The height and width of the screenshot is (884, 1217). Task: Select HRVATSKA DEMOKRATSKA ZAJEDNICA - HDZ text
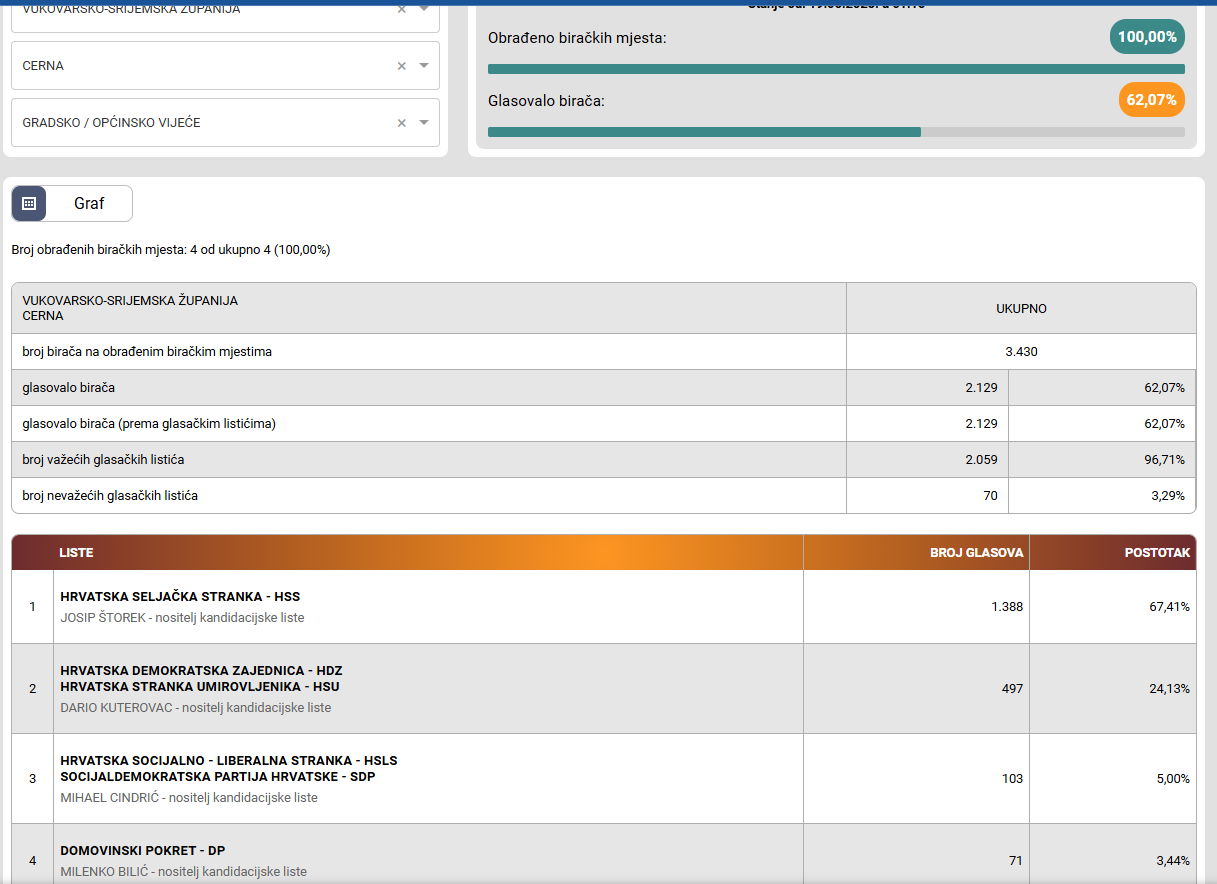[201, 671]
